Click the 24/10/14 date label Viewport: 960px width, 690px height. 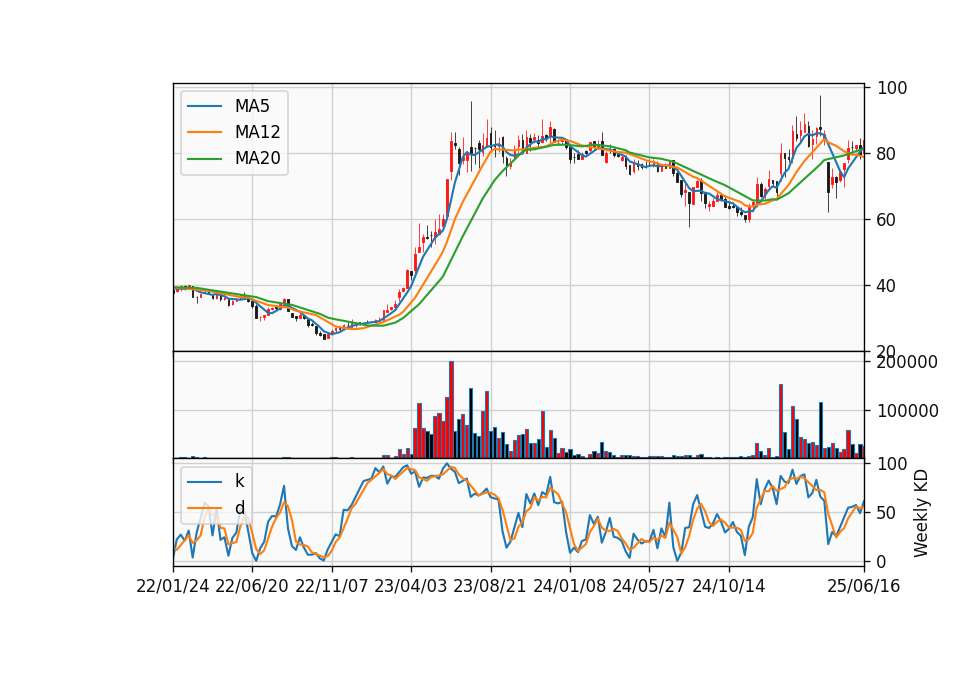click(729, 587)
